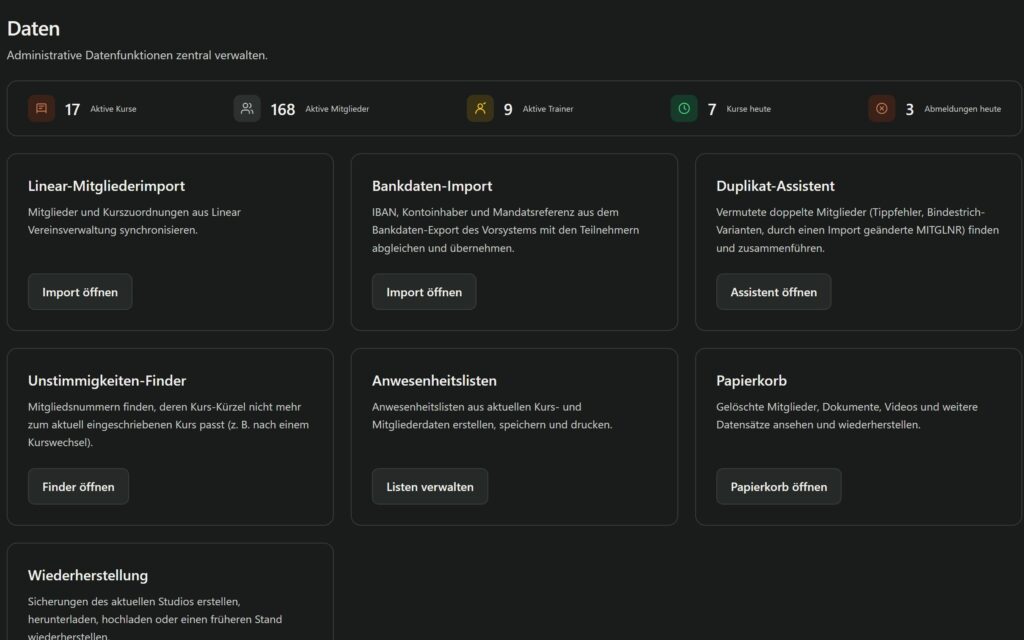Screen dimensions: 1024x640
Task: Click the Papierkorb card title
Action: pos(751,381)
